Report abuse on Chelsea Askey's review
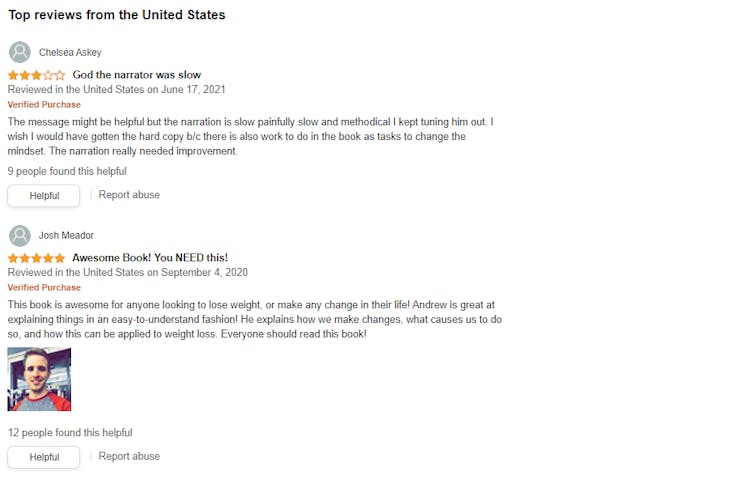Screen dimensions: 744x480 (129, 195)
